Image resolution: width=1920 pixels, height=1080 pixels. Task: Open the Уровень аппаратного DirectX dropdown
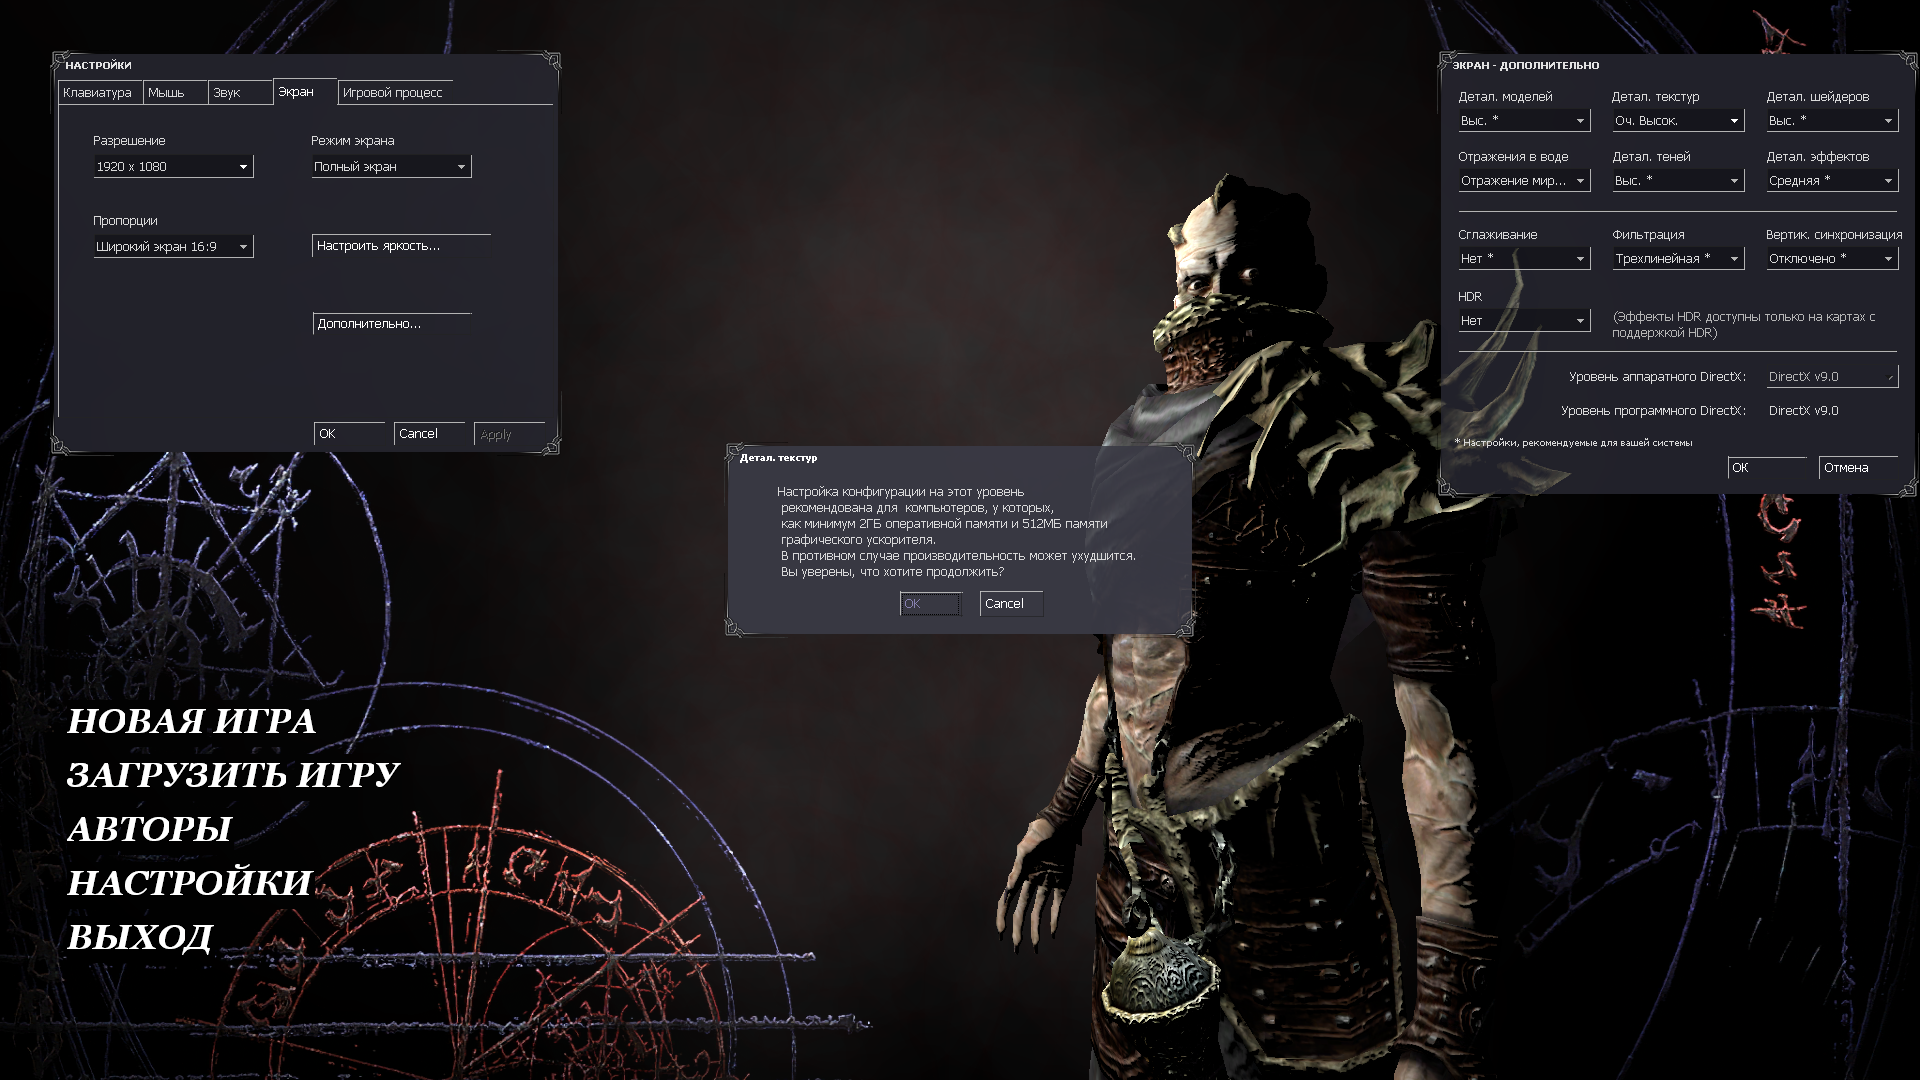1832,377
